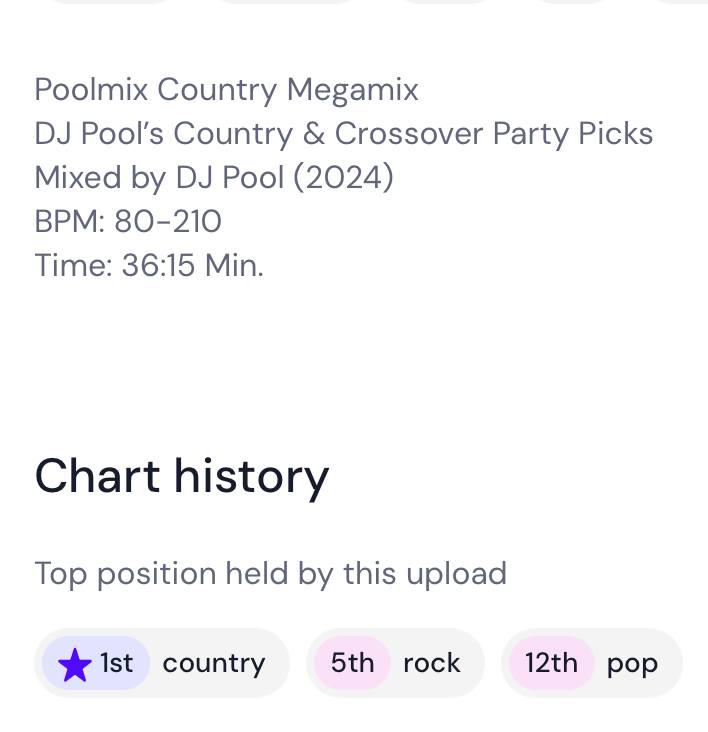Select the (2024) year text
Screen dimensions: 708x732
click(x=343, y=177)
